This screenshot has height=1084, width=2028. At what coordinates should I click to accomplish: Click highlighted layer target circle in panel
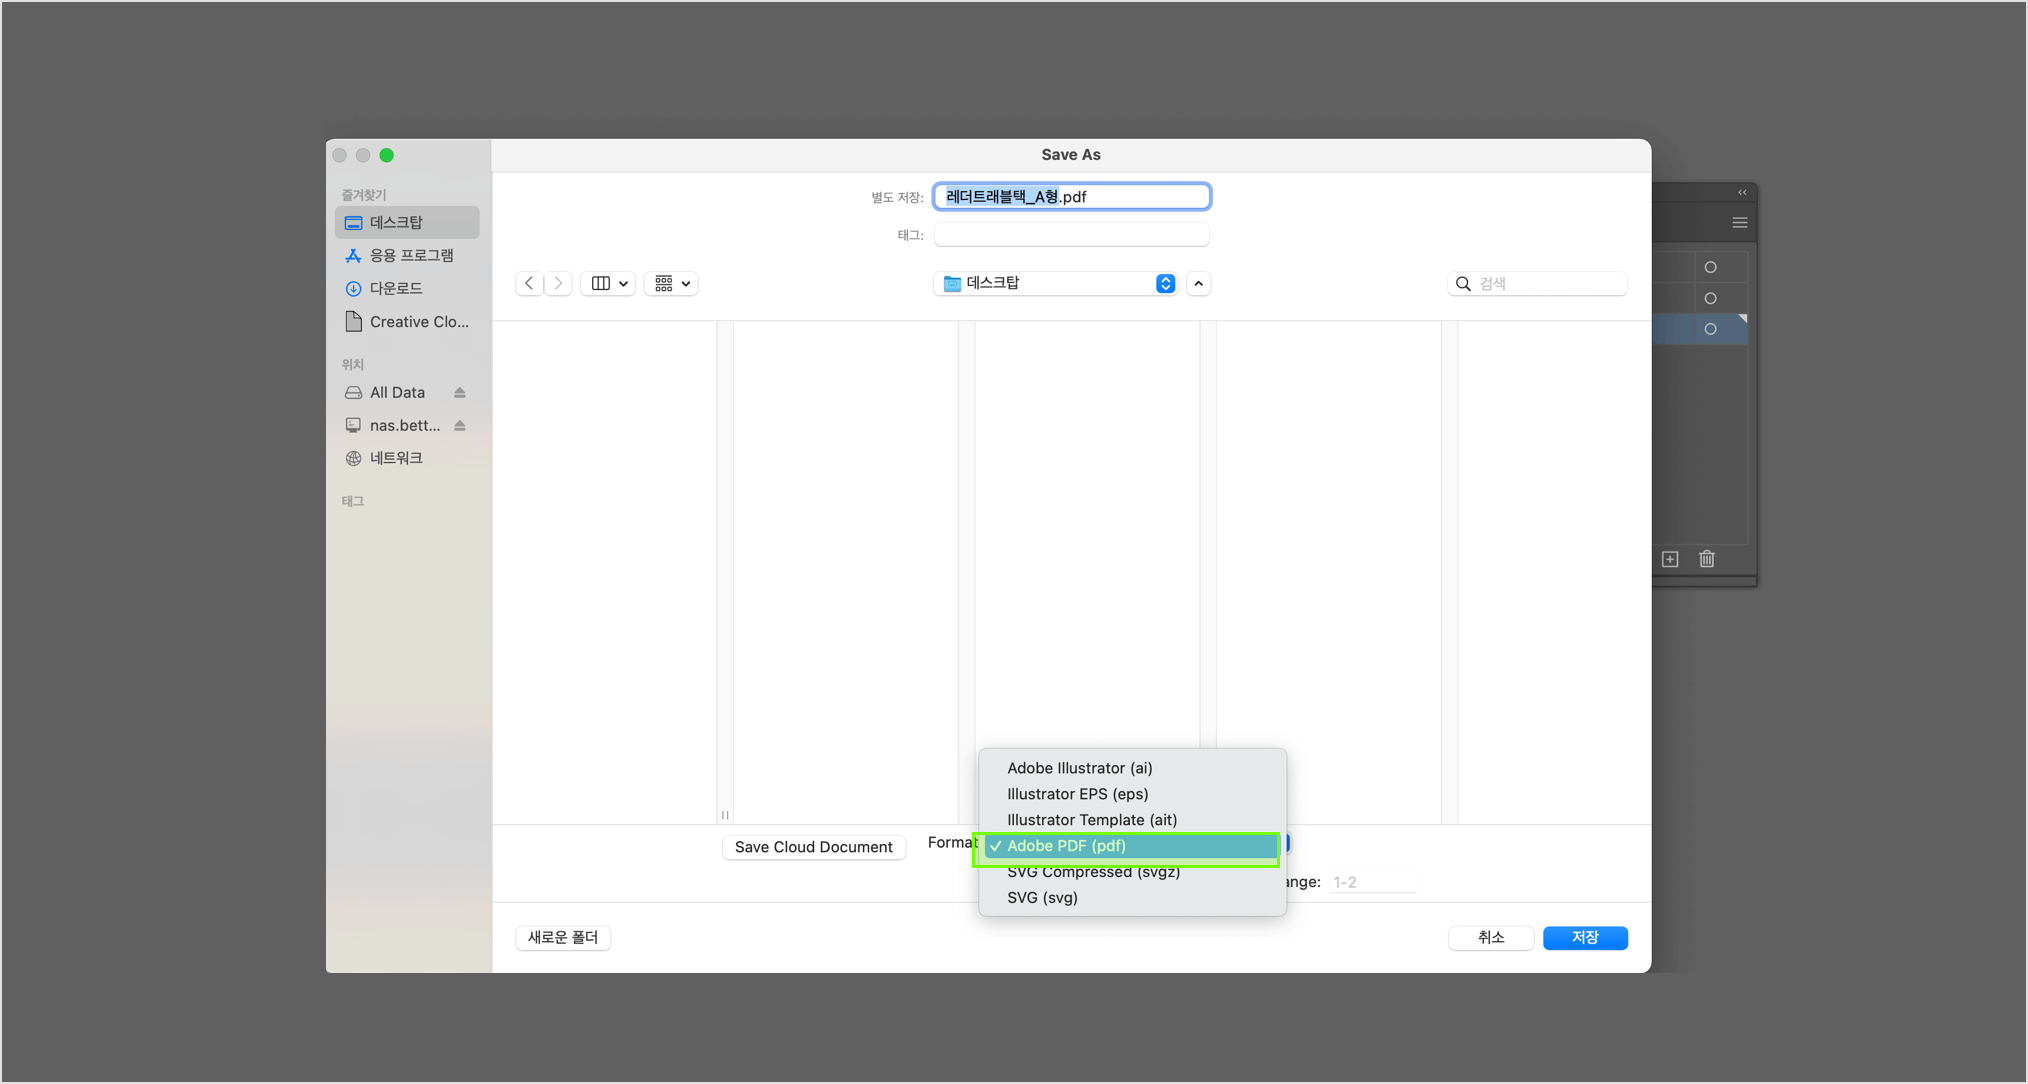point(1711,329)
